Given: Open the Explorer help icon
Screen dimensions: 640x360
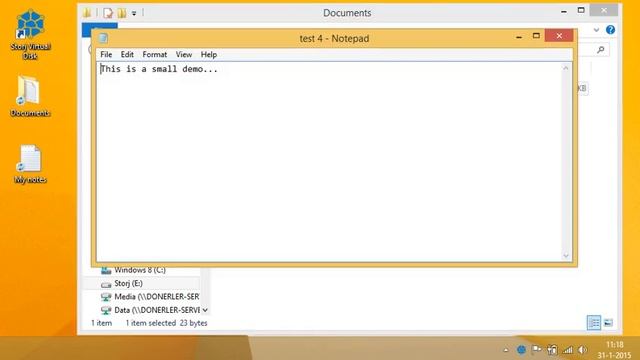Looking at the screenshot, I should pyautogui.click(x=610, y=30).
